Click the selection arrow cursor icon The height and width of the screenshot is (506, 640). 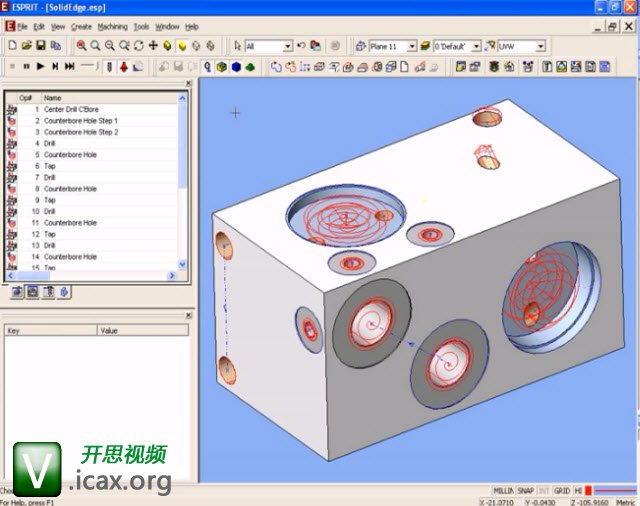pos(238,46)
